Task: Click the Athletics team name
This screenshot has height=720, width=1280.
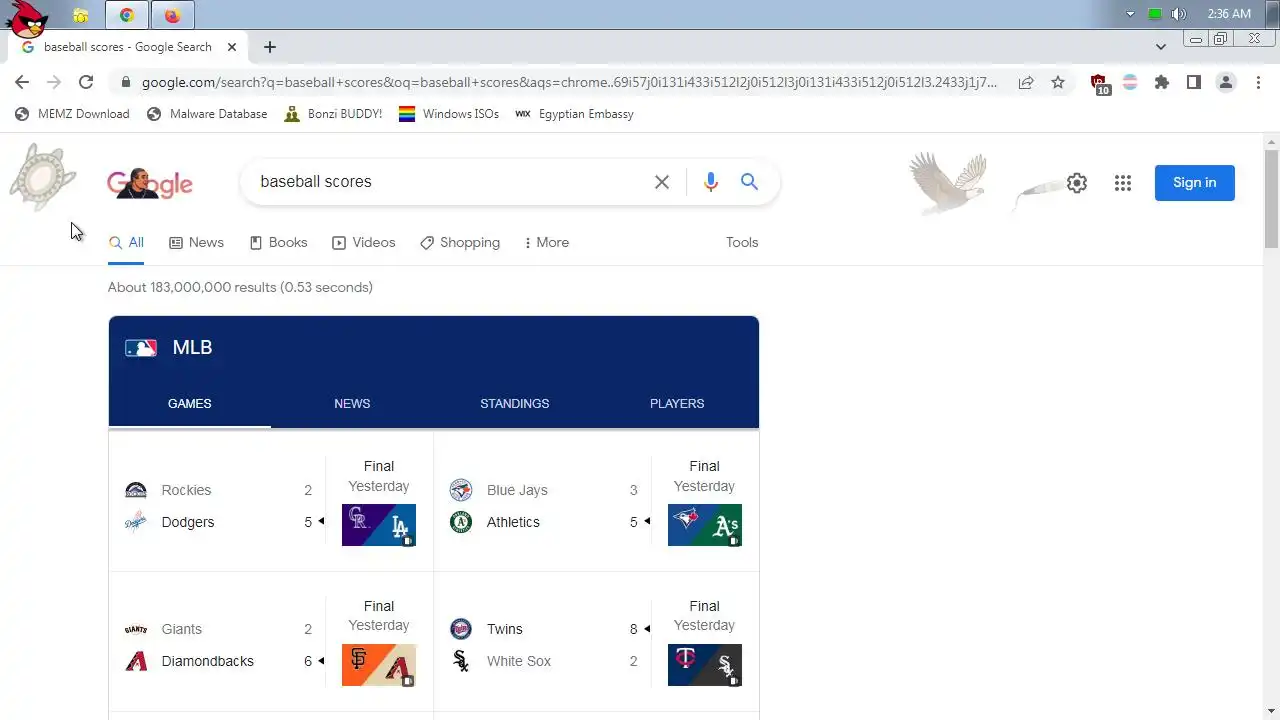Action: (513, 522)
